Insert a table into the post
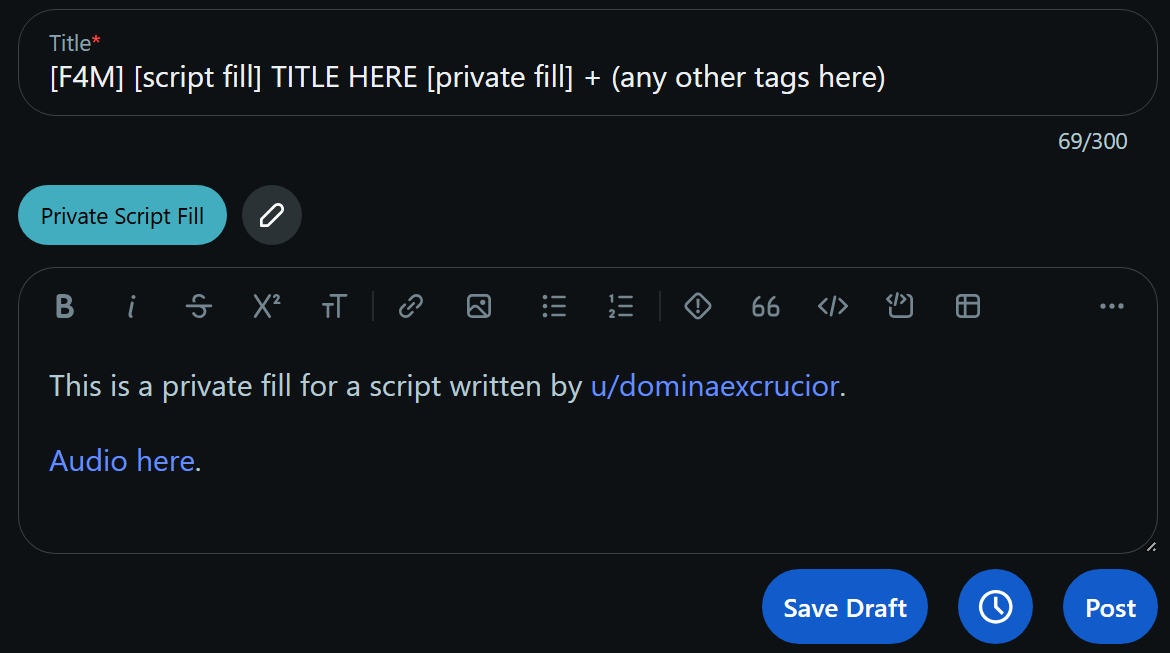The image size is (1170, 653). 968,307
